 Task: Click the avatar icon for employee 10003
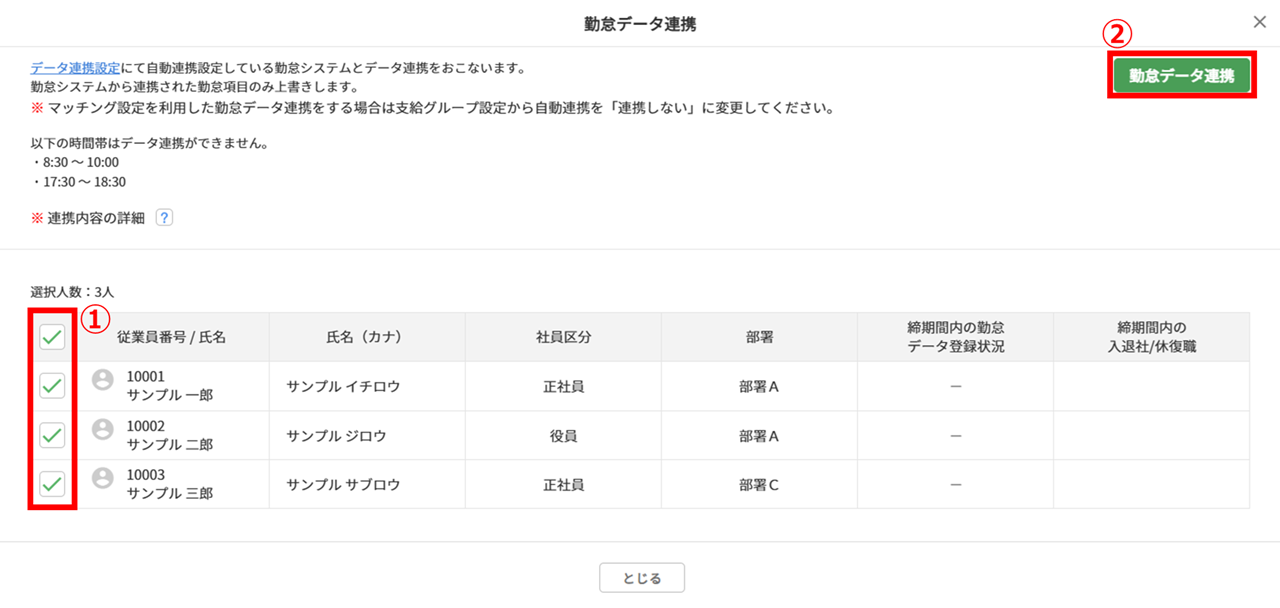102,478
